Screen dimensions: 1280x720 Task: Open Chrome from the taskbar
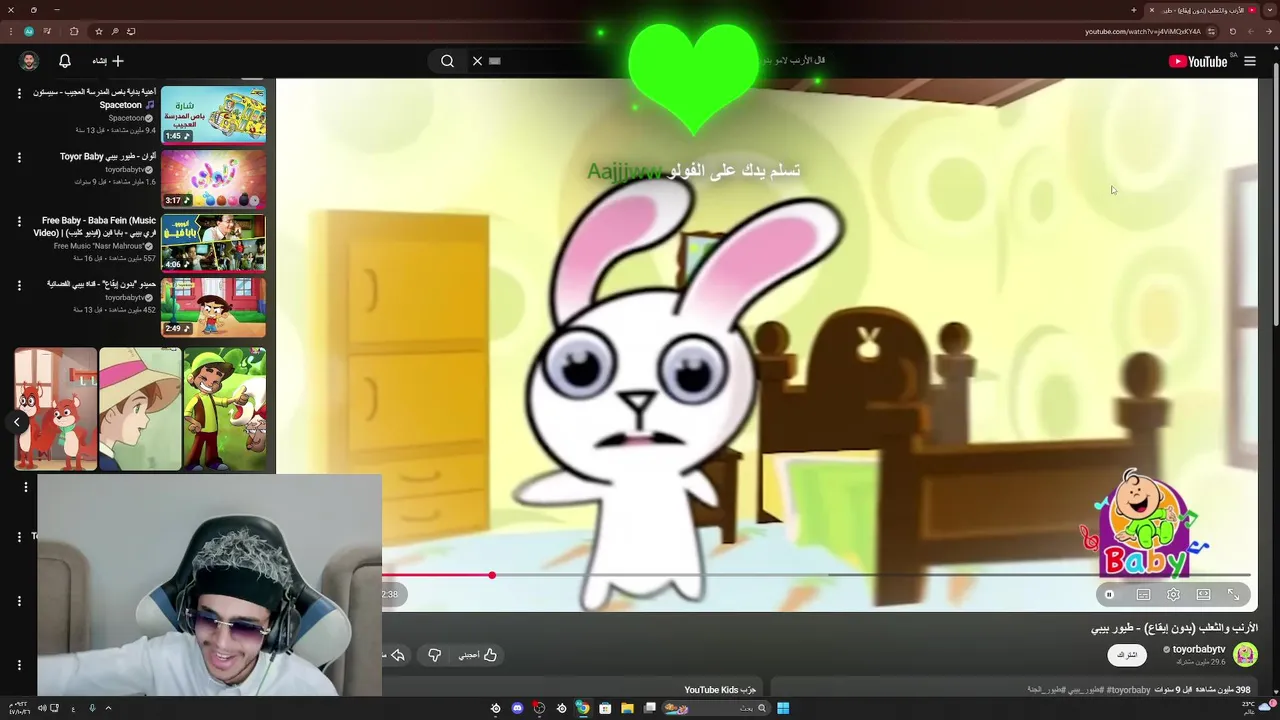(582, 708)
